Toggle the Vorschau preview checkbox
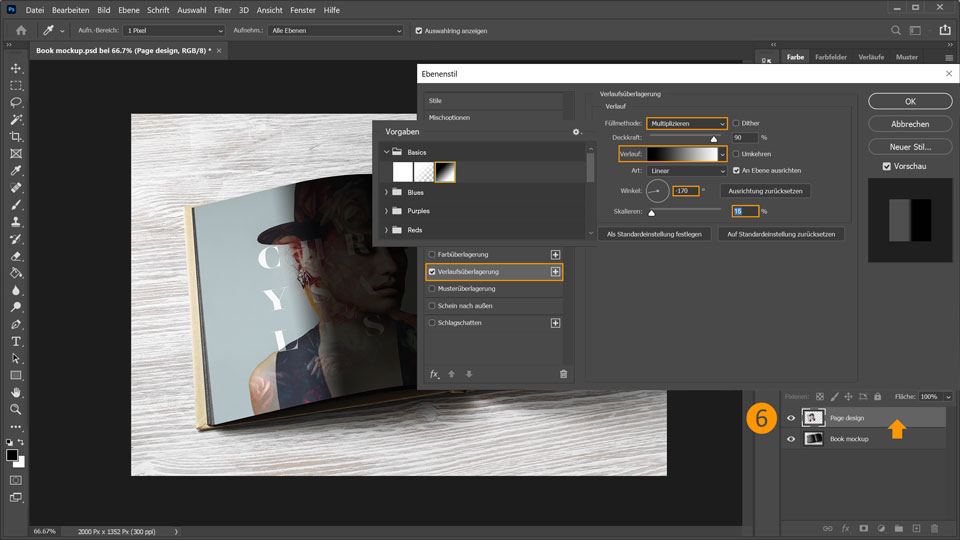The height and width of the screenshot is (540, 960). (887, 167)
